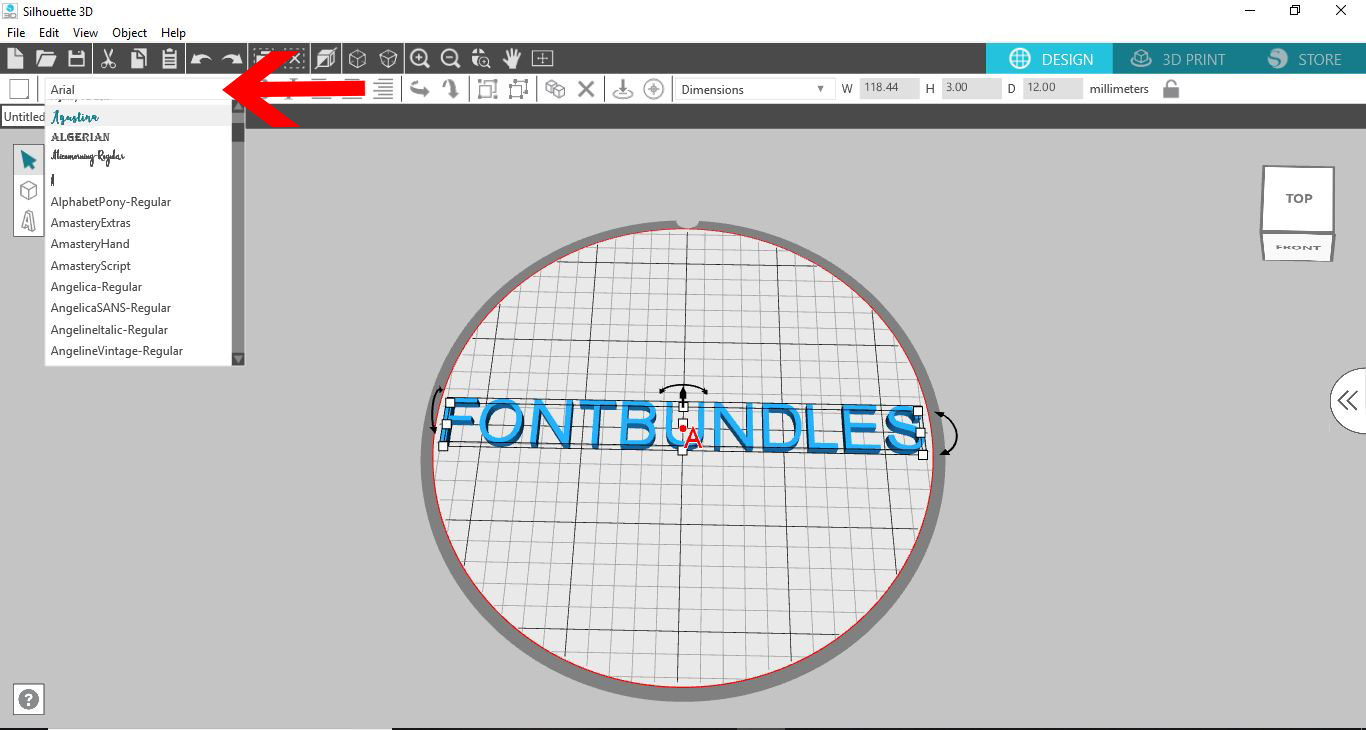Zoom to selection icon

point(481,58)
